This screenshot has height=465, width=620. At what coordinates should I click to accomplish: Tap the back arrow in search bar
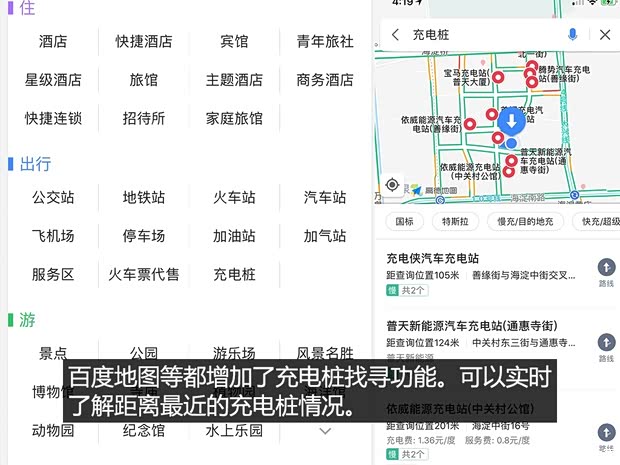point(395,35)
